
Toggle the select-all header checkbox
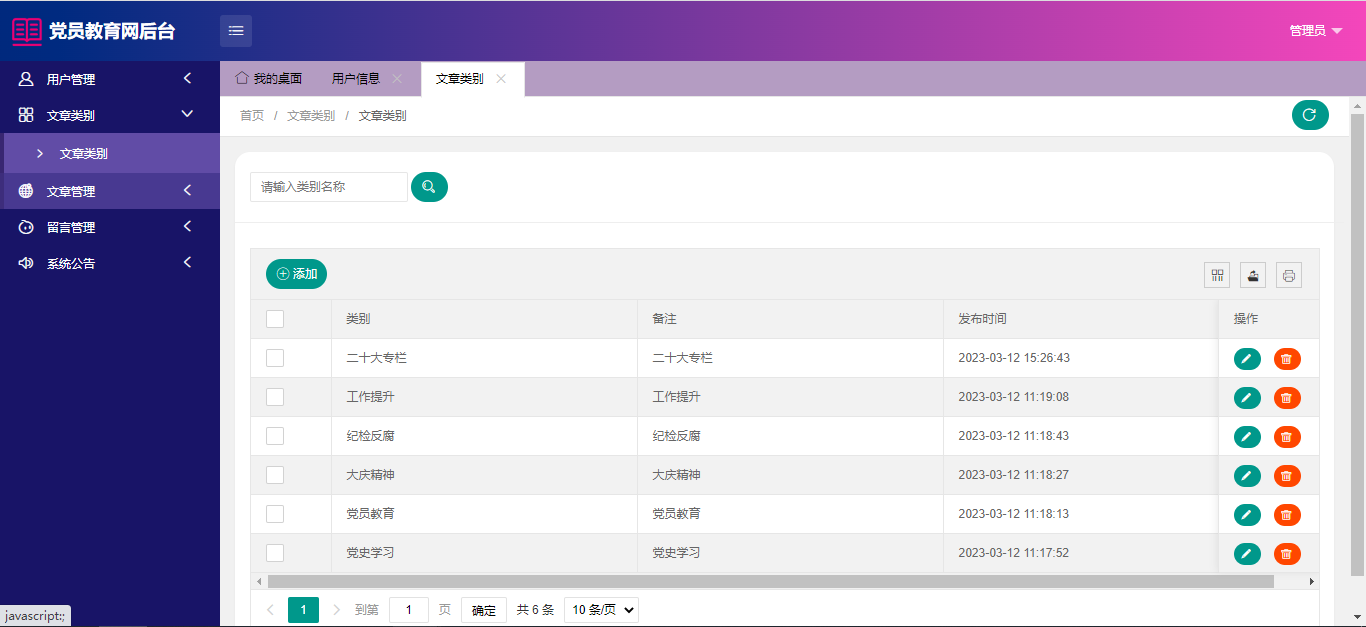[275, 319]
